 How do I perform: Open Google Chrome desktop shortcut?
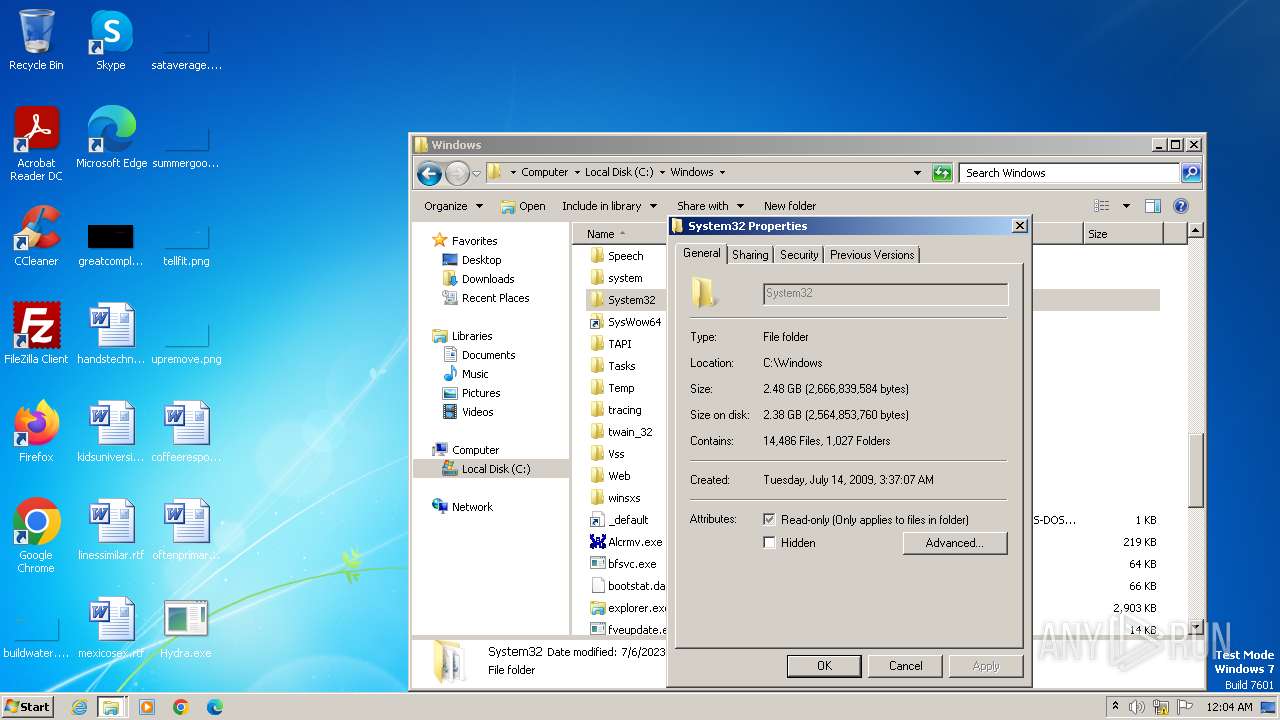[x=36, y=536]
